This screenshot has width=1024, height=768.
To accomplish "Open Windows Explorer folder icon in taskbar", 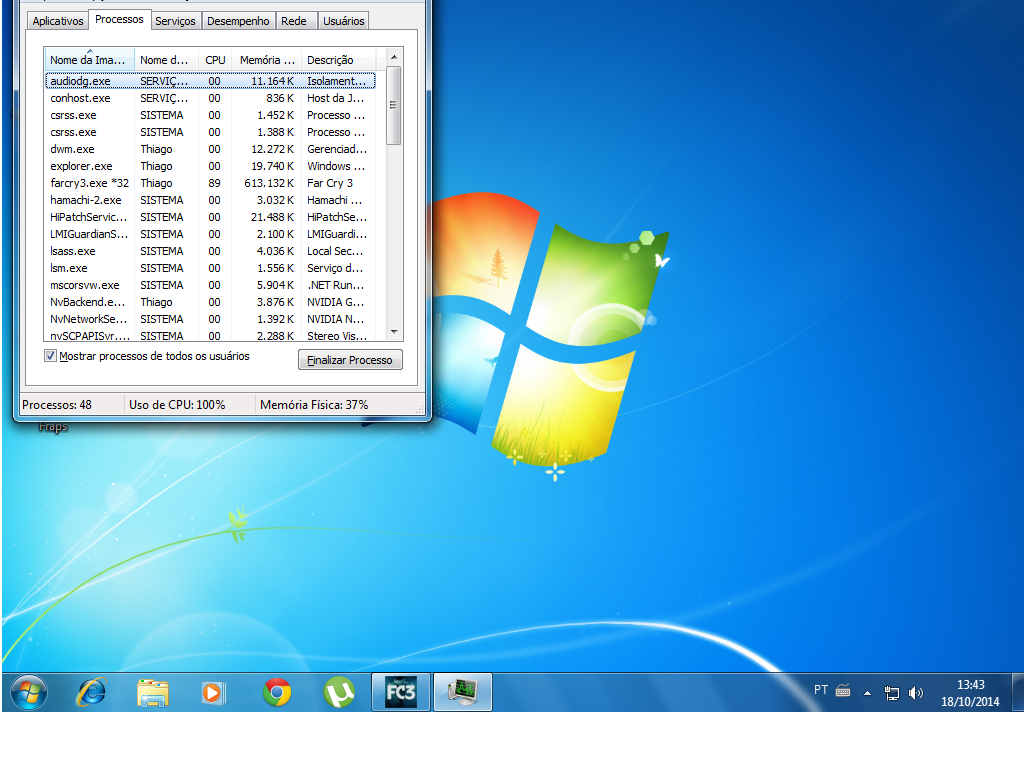I will (153, 692).
